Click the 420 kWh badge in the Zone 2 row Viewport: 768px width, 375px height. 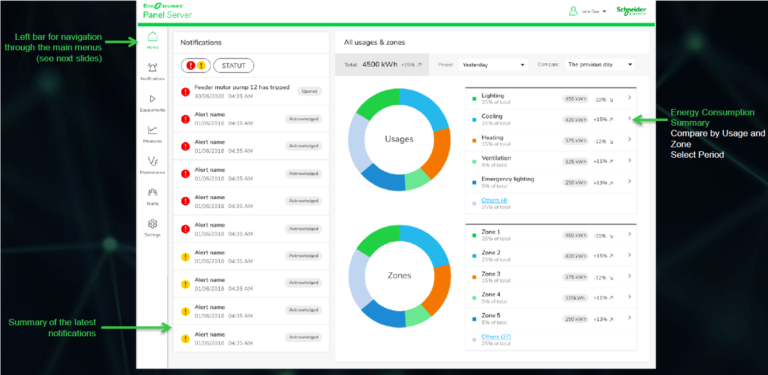click(575, 256)
